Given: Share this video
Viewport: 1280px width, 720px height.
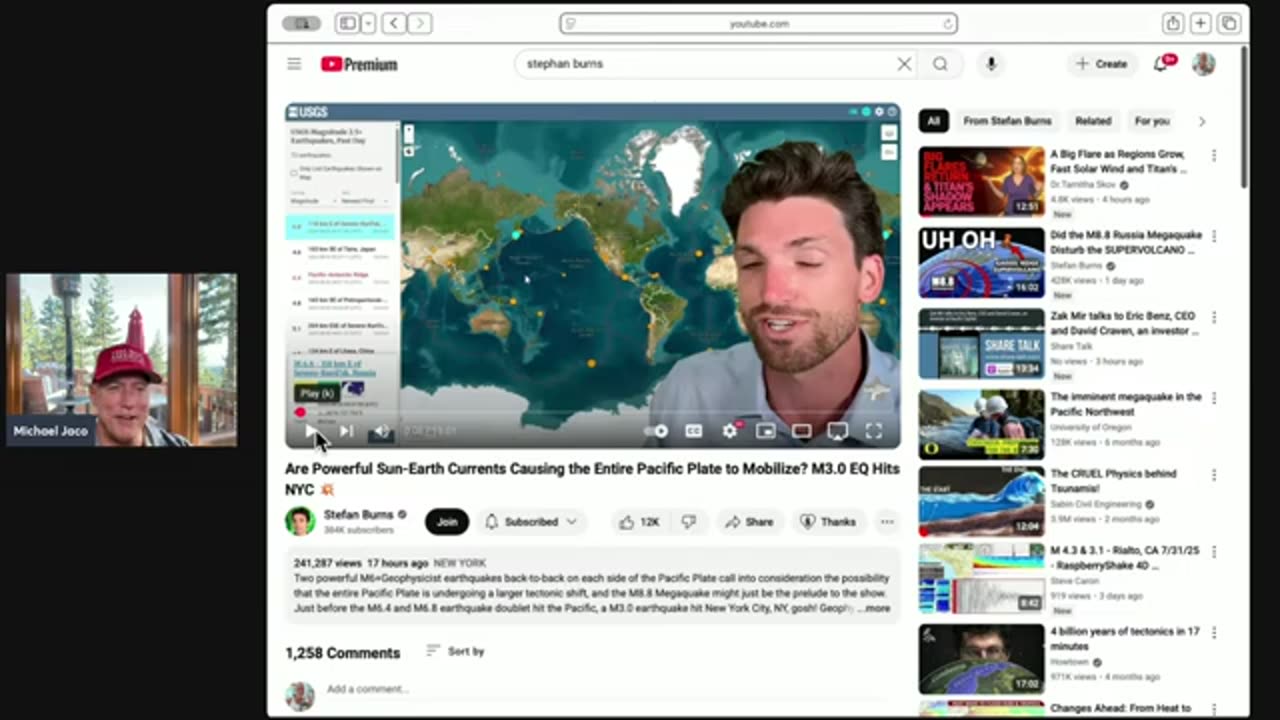Looking at the screenshot, I should coord(749,522).
